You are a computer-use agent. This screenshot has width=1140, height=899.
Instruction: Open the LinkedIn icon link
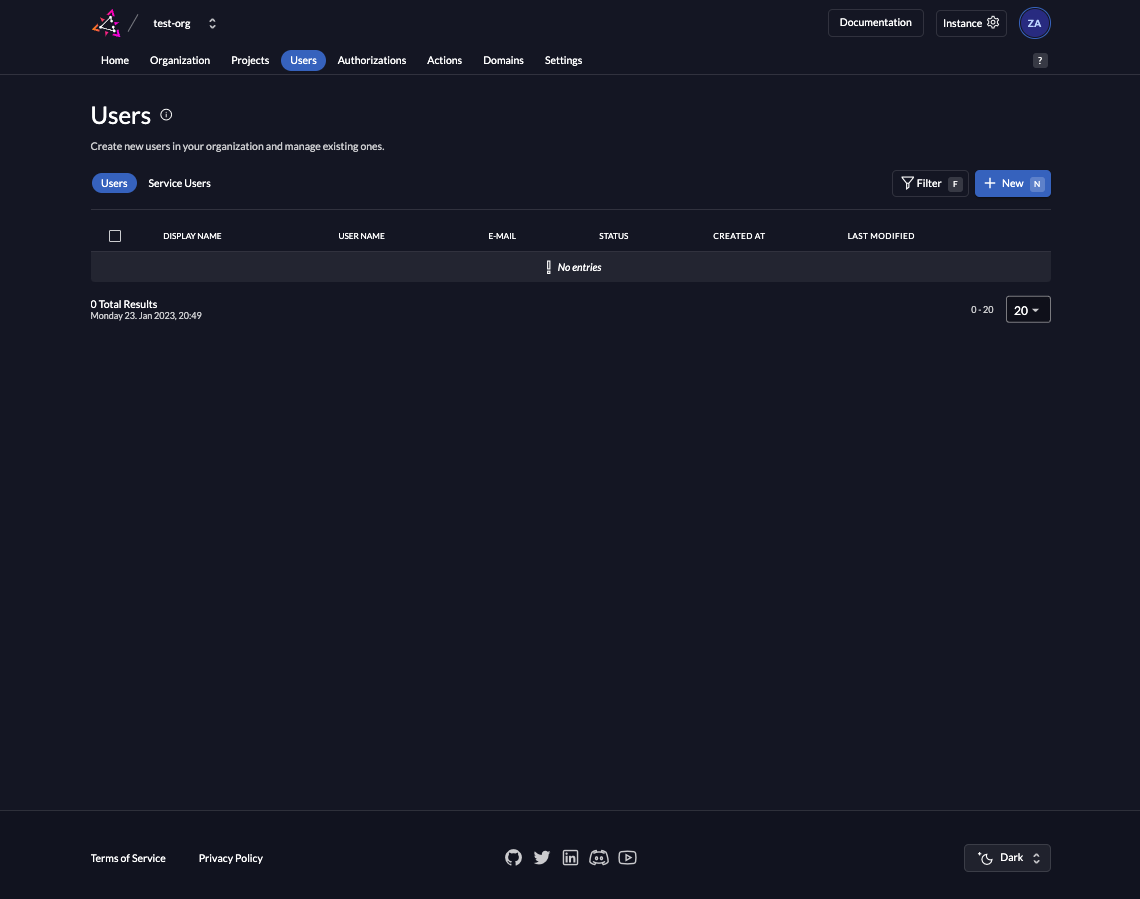[x=570, y=858]
